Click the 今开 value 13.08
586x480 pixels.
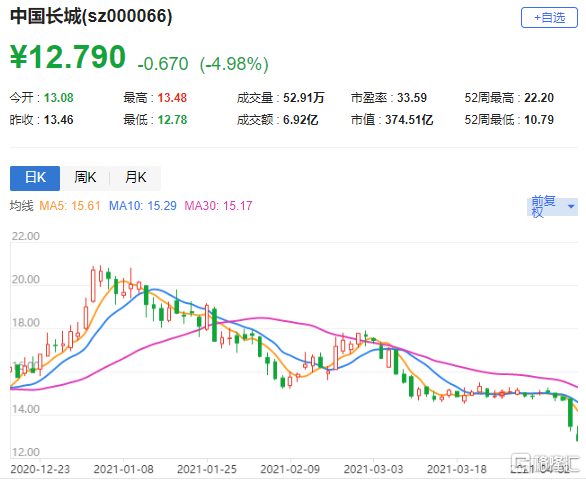pos(59,98)
